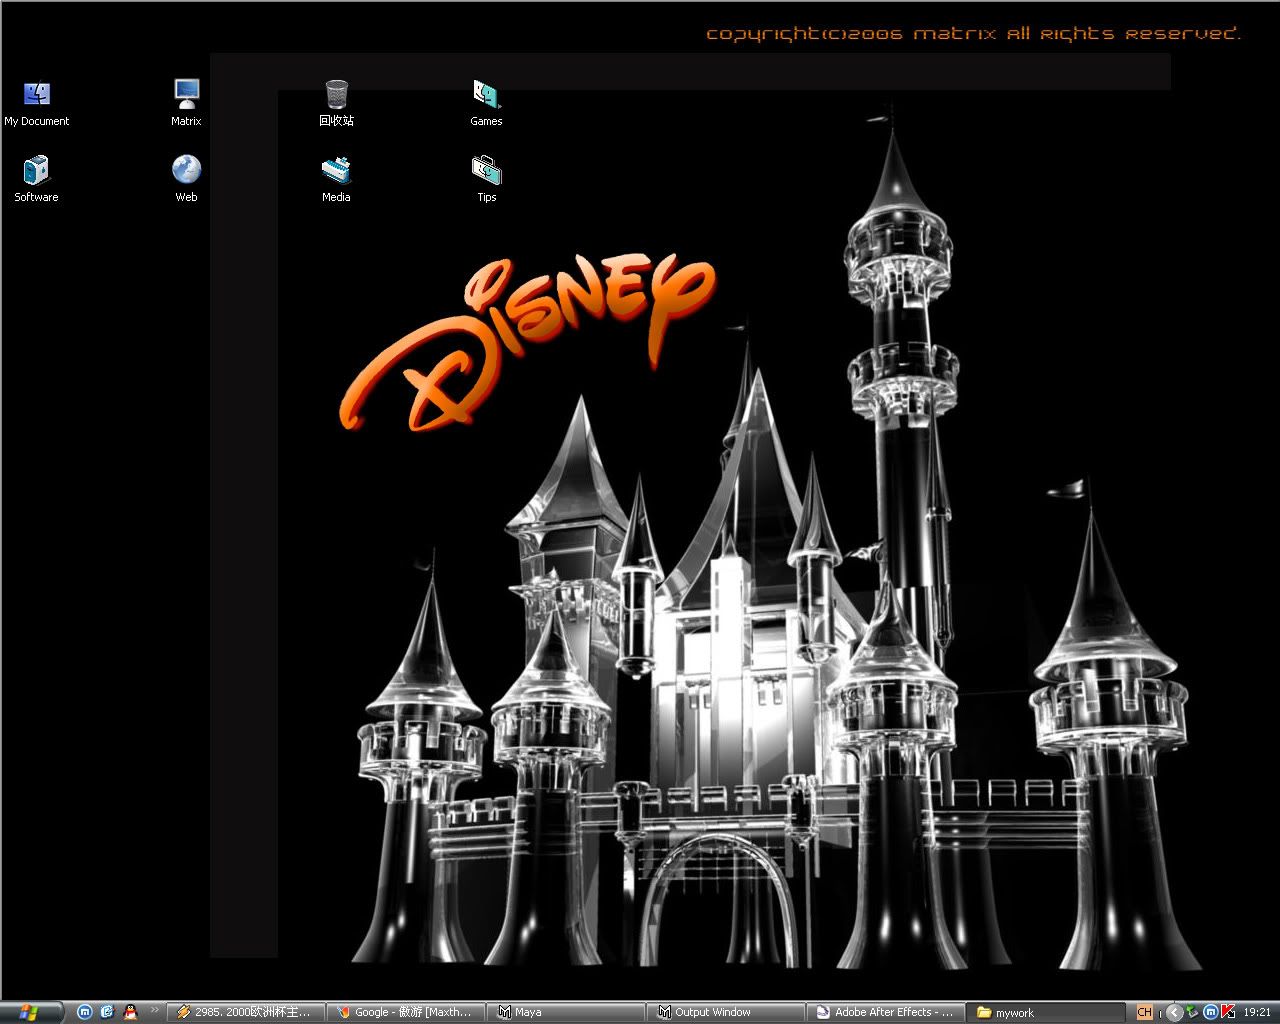Click the green network tray icon
This screenshot has width=1280, height=1024.
tap(1192, 1013)
